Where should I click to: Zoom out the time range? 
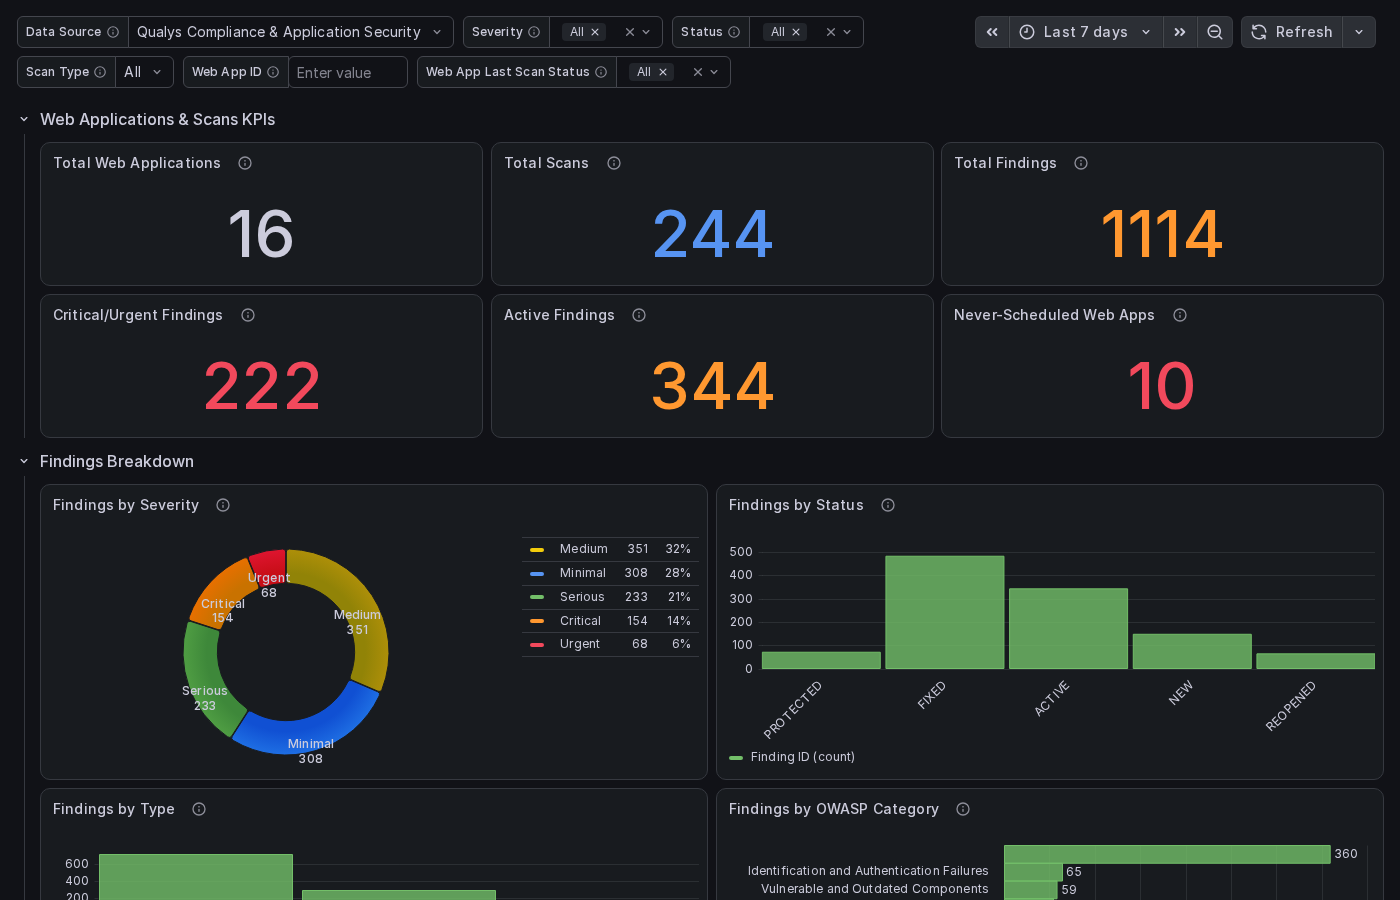click(x=1215, y=32)
